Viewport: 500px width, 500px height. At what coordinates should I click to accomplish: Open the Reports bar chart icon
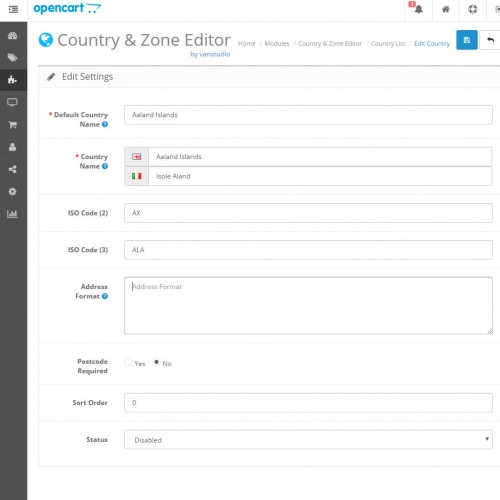[x=12, y=214]
